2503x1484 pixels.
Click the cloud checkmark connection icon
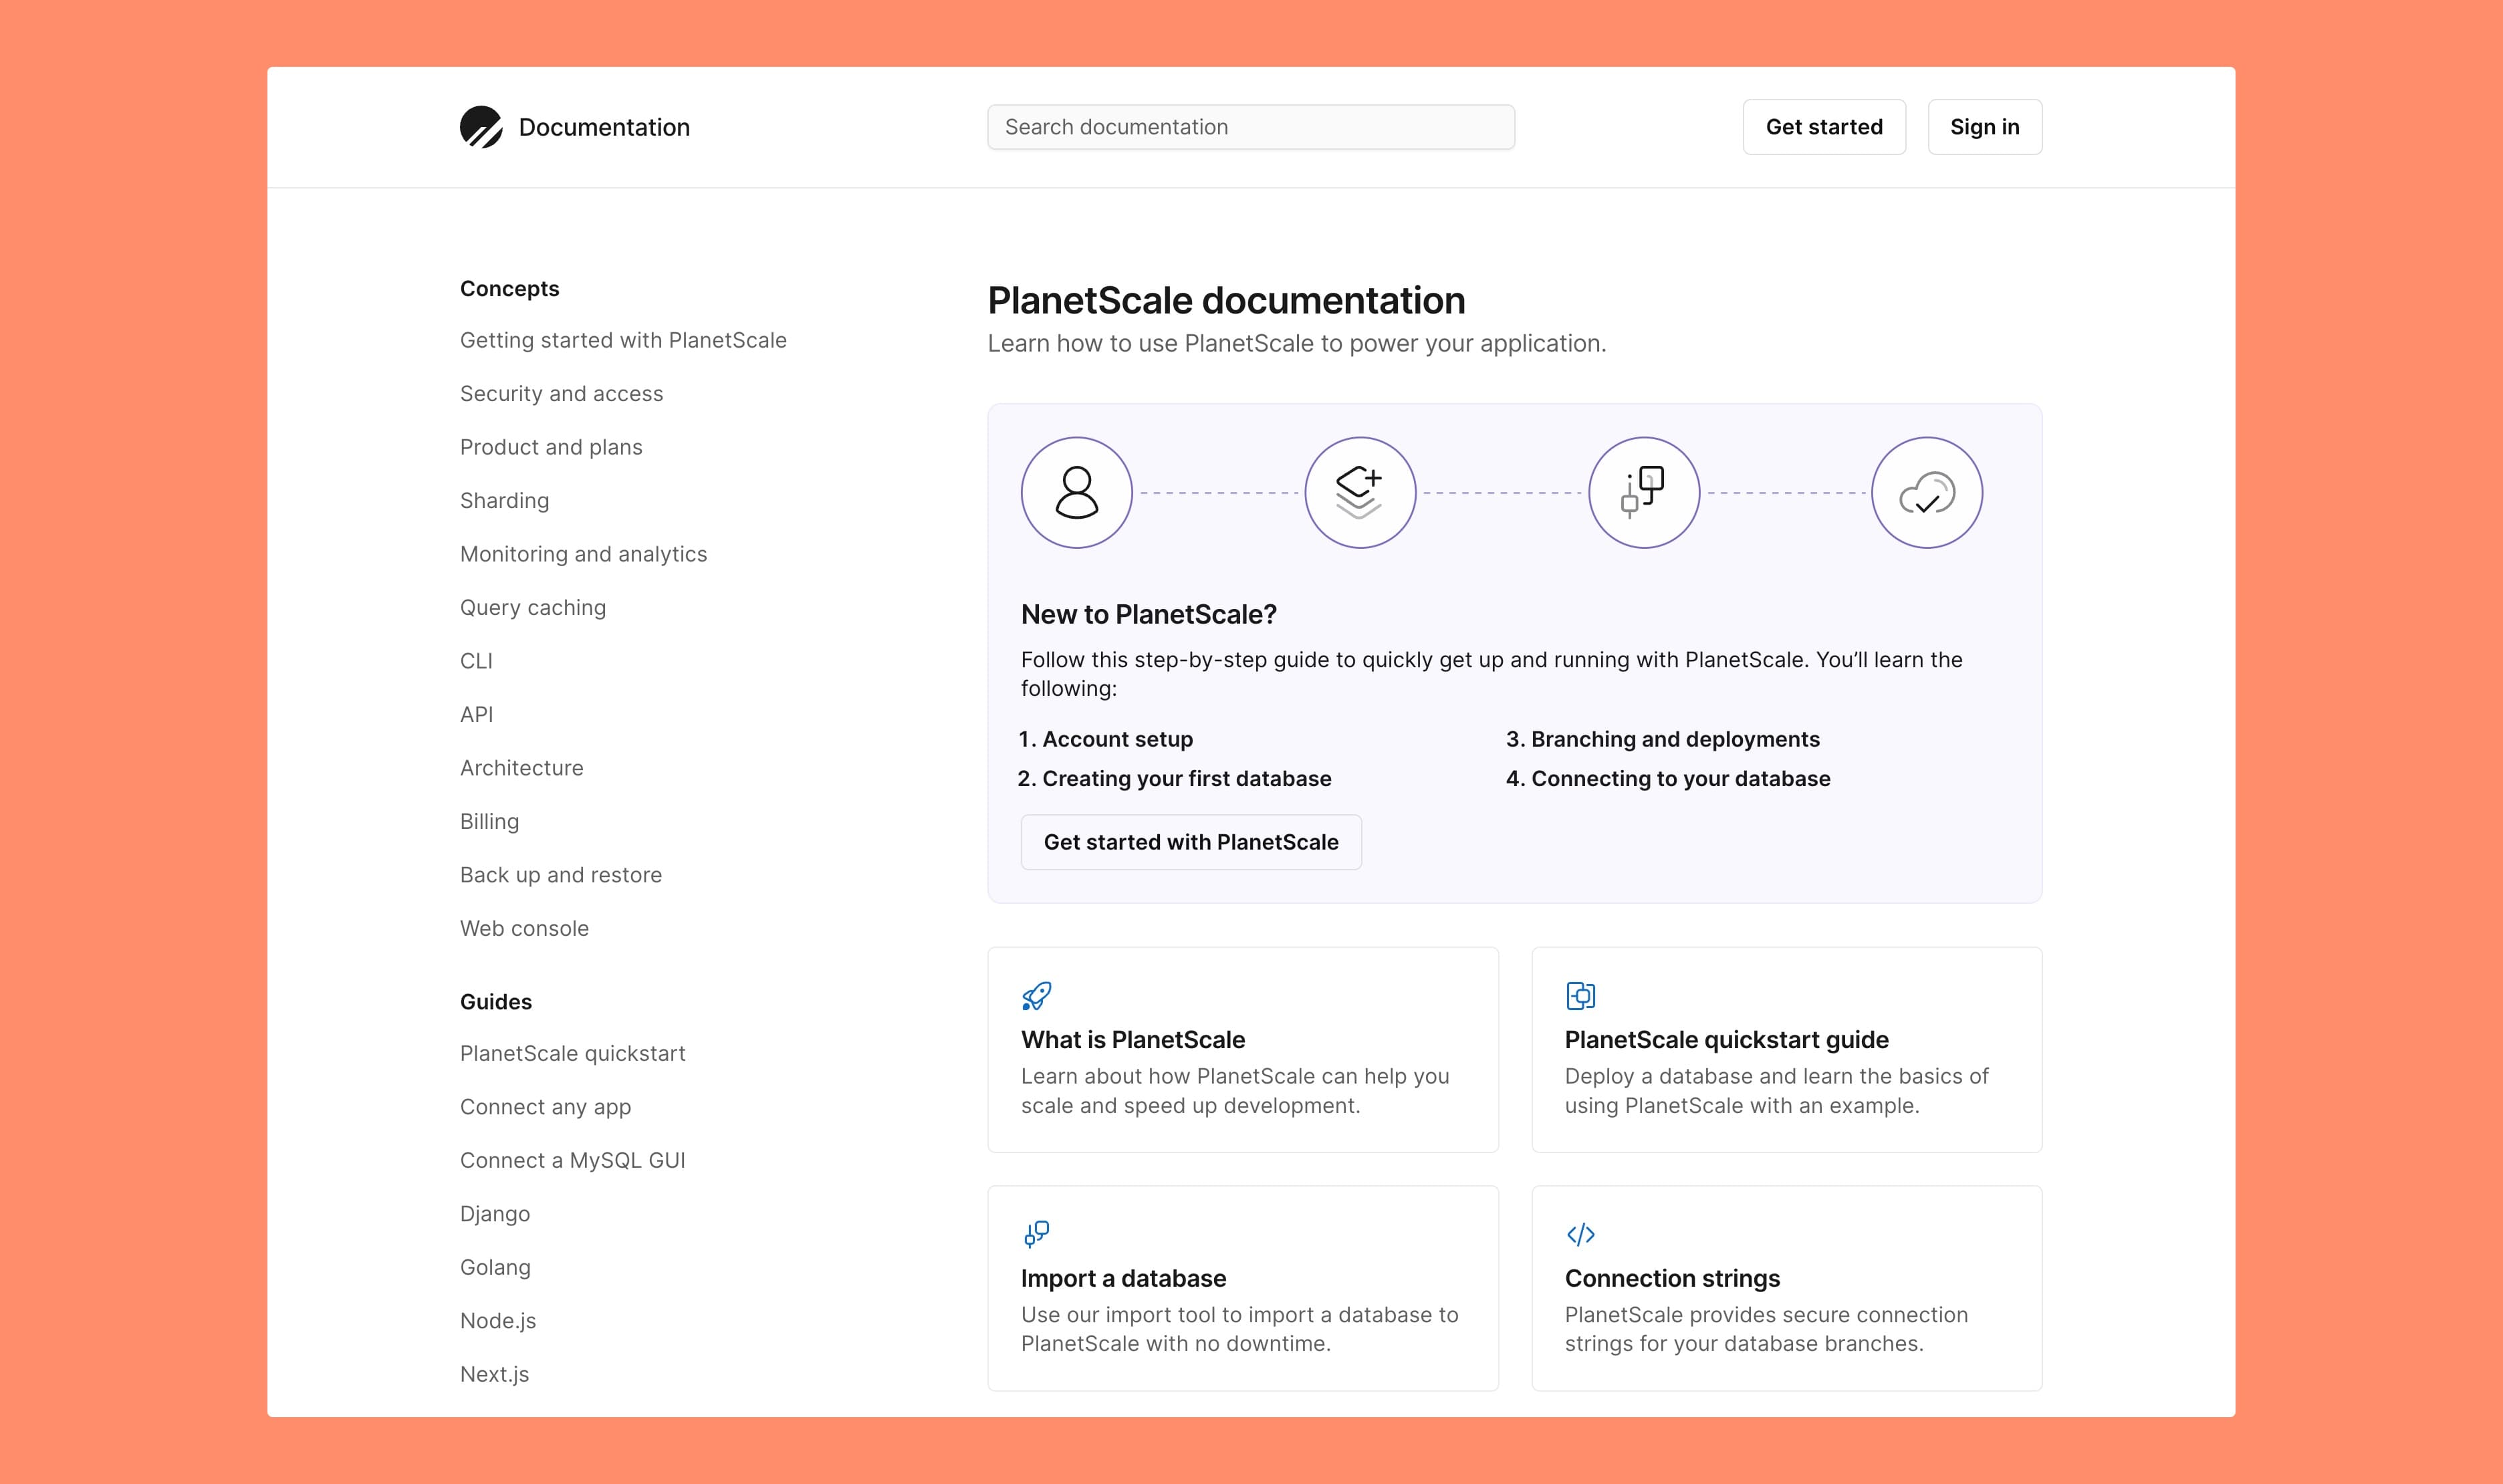[x=1926, y=492]
